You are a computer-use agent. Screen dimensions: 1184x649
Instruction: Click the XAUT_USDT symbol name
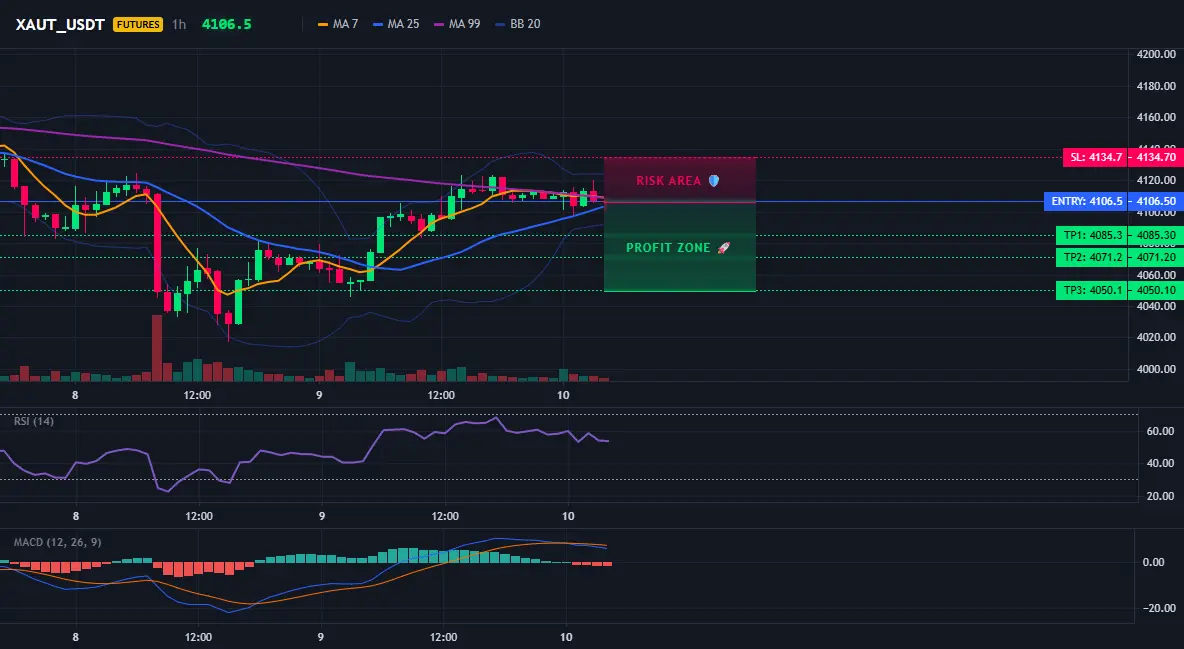coord(60,24)
